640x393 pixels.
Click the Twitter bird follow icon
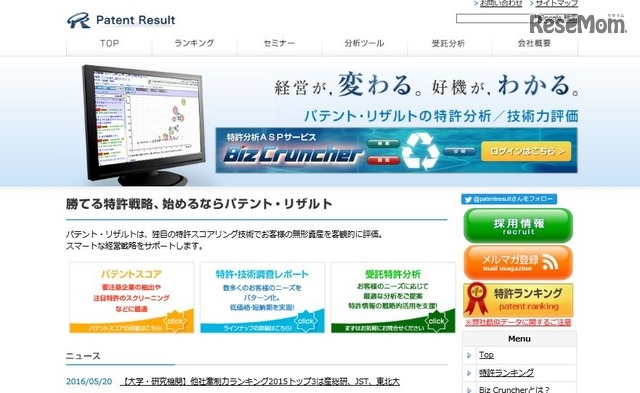(468, 200)
